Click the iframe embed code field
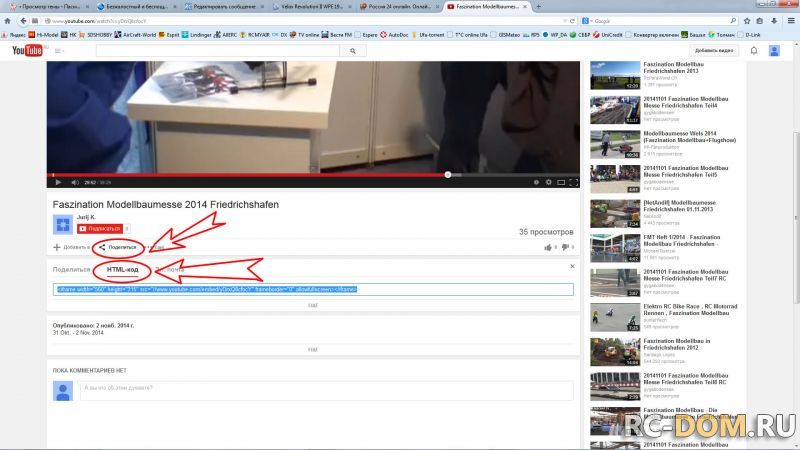 tap(313, 289)
